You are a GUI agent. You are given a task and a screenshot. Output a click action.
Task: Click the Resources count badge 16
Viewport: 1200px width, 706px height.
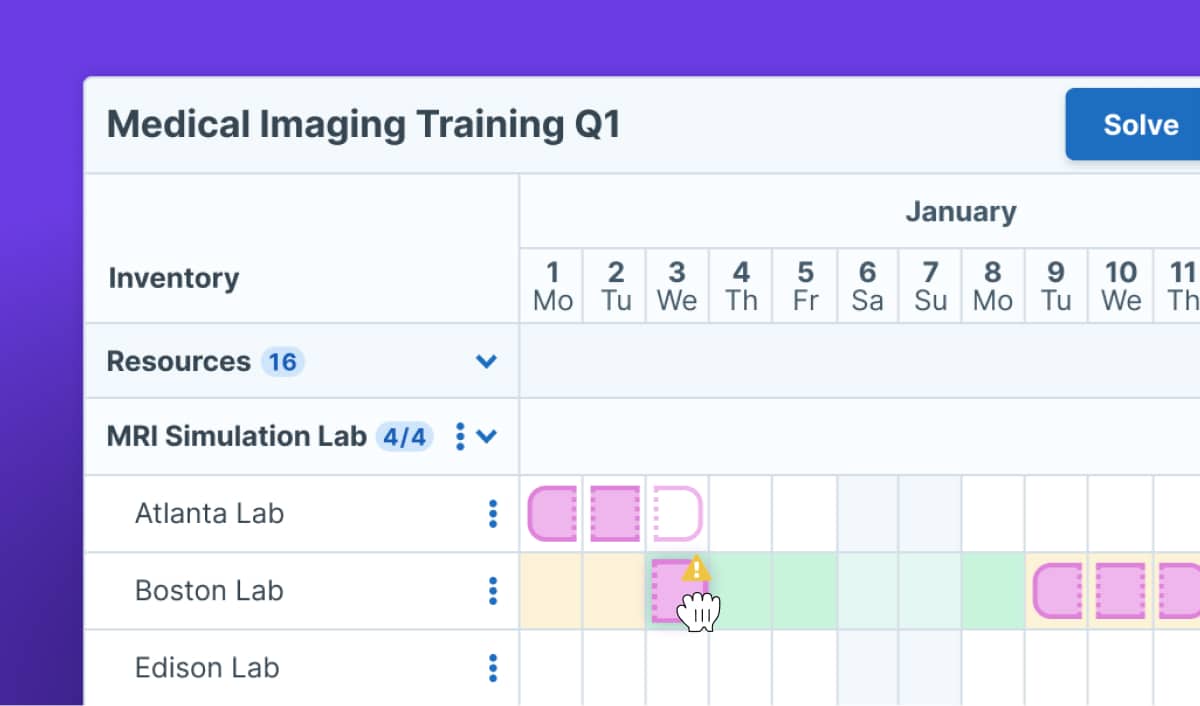(x=282, y=361)
